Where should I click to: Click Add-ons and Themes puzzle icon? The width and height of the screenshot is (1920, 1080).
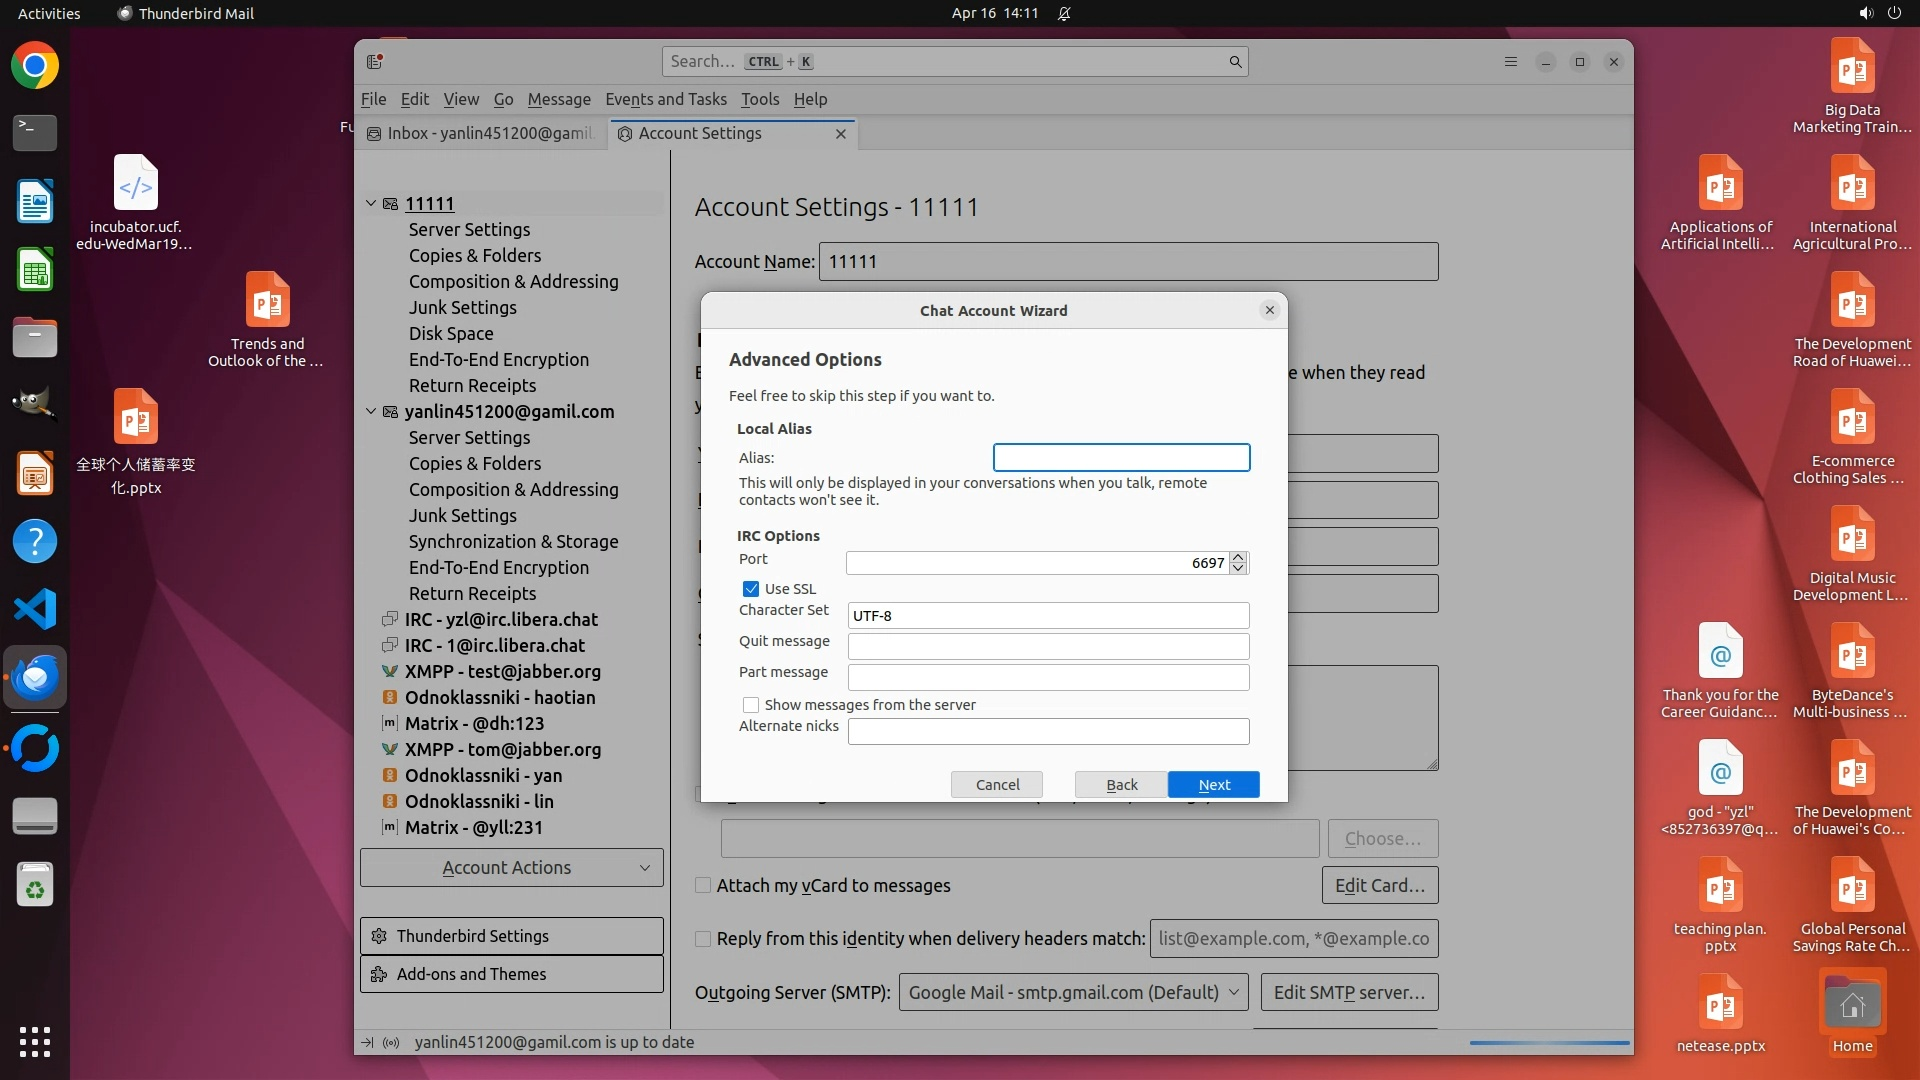[x=379, y=974]
